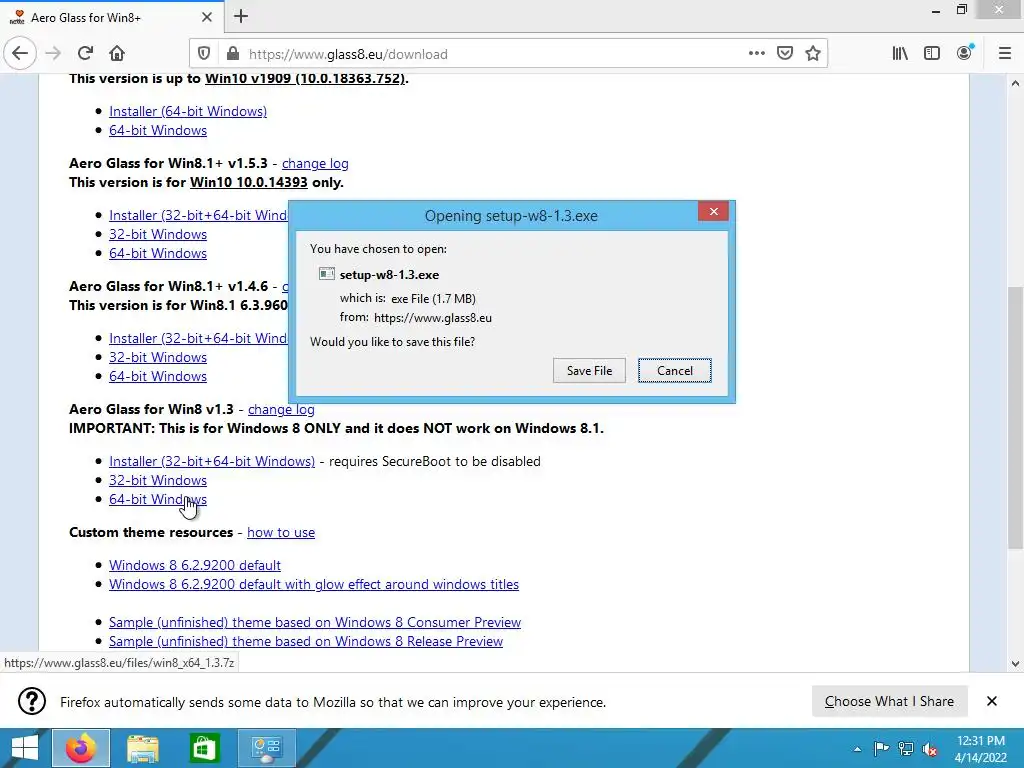Open 32-bit Windows link under v1.4.6
1024x768 pixels.
click(x=158, y=357)
